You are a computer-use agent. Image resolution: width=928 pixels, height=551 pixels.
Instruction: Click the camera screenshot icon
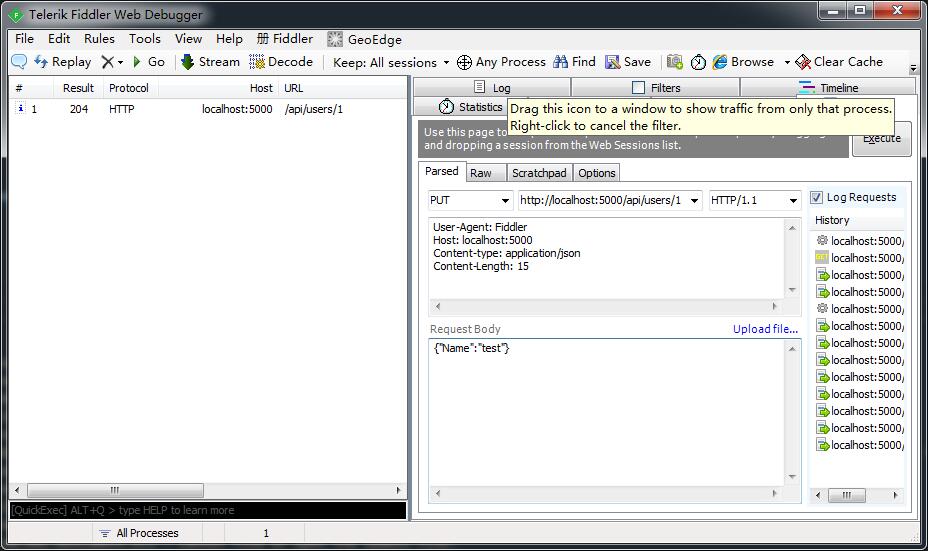click(675, 62)
